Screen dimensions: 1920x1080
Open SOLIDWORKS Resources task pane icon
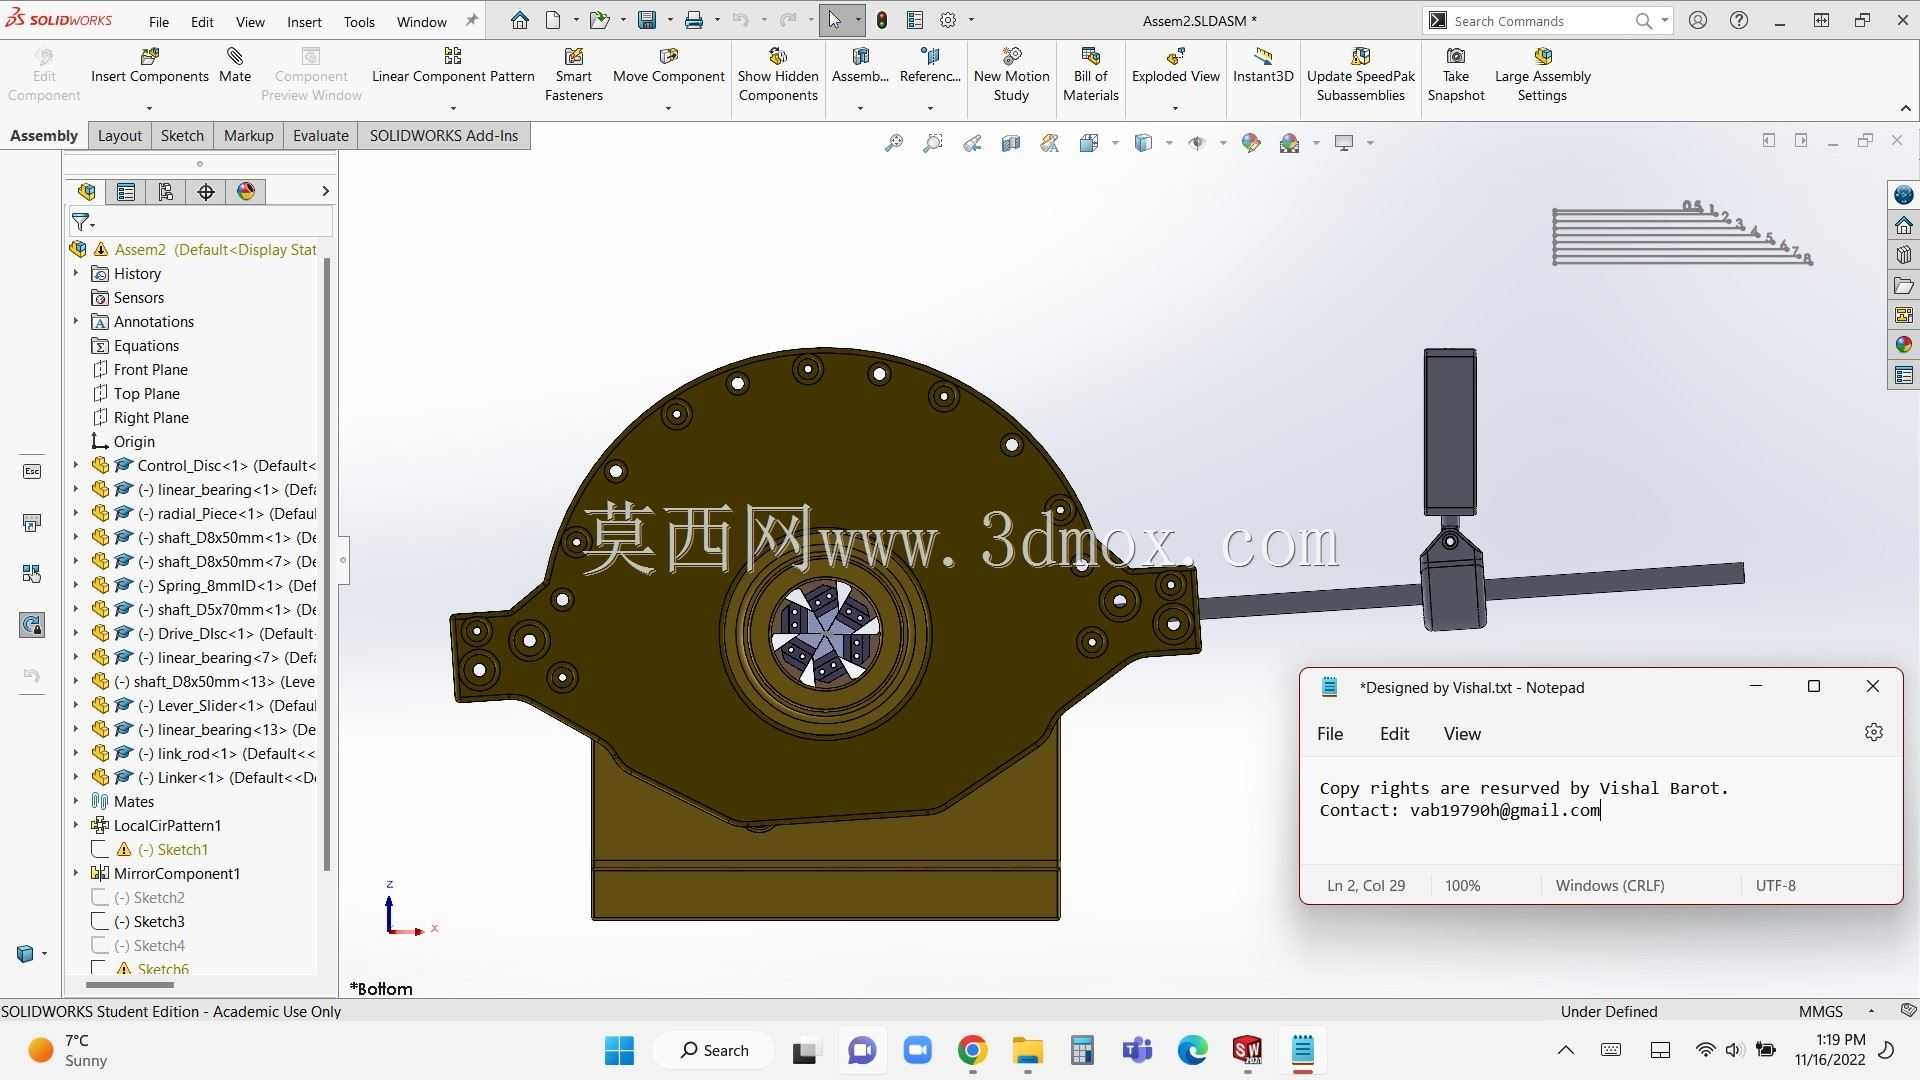click(x=1903, y=195)
